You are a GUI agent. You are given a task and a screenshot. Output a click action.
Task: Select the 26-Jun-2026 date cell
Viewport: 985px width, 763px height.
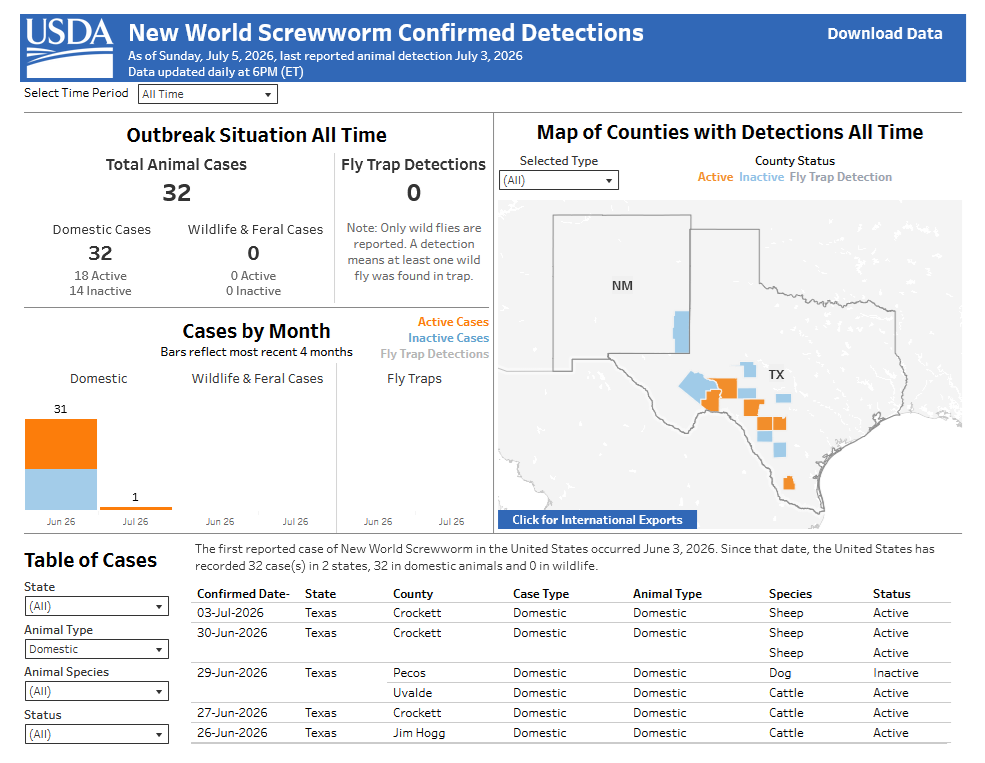click(232, 733)
